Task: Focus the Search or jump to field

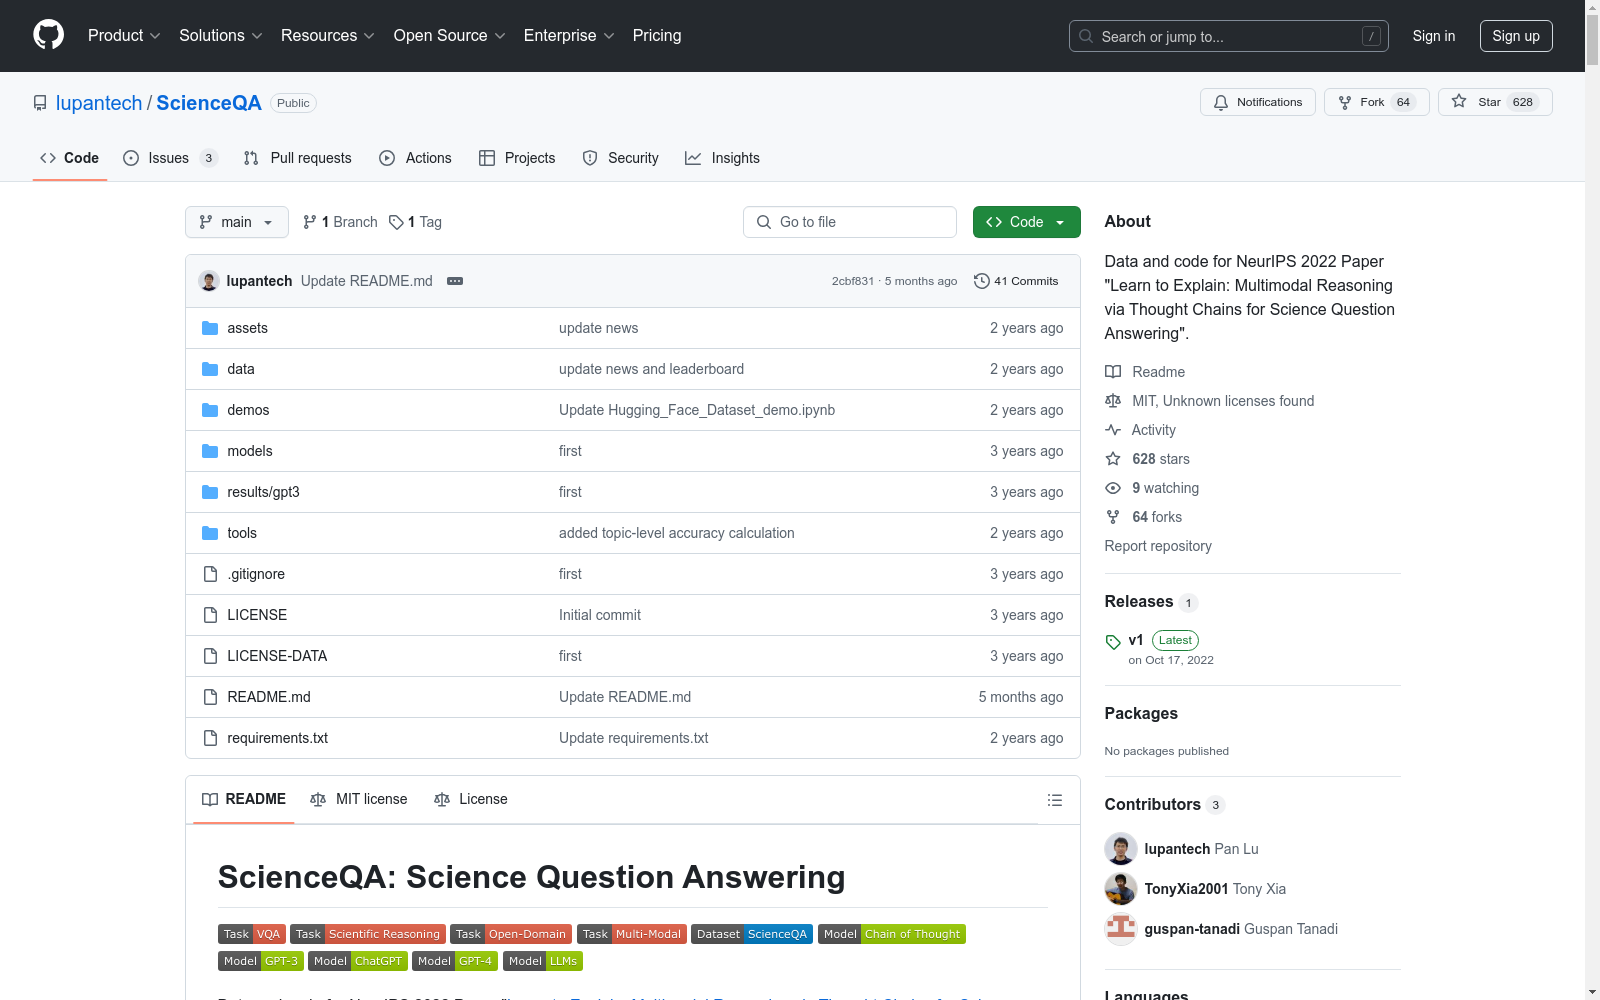Action: pos(1229,36)
